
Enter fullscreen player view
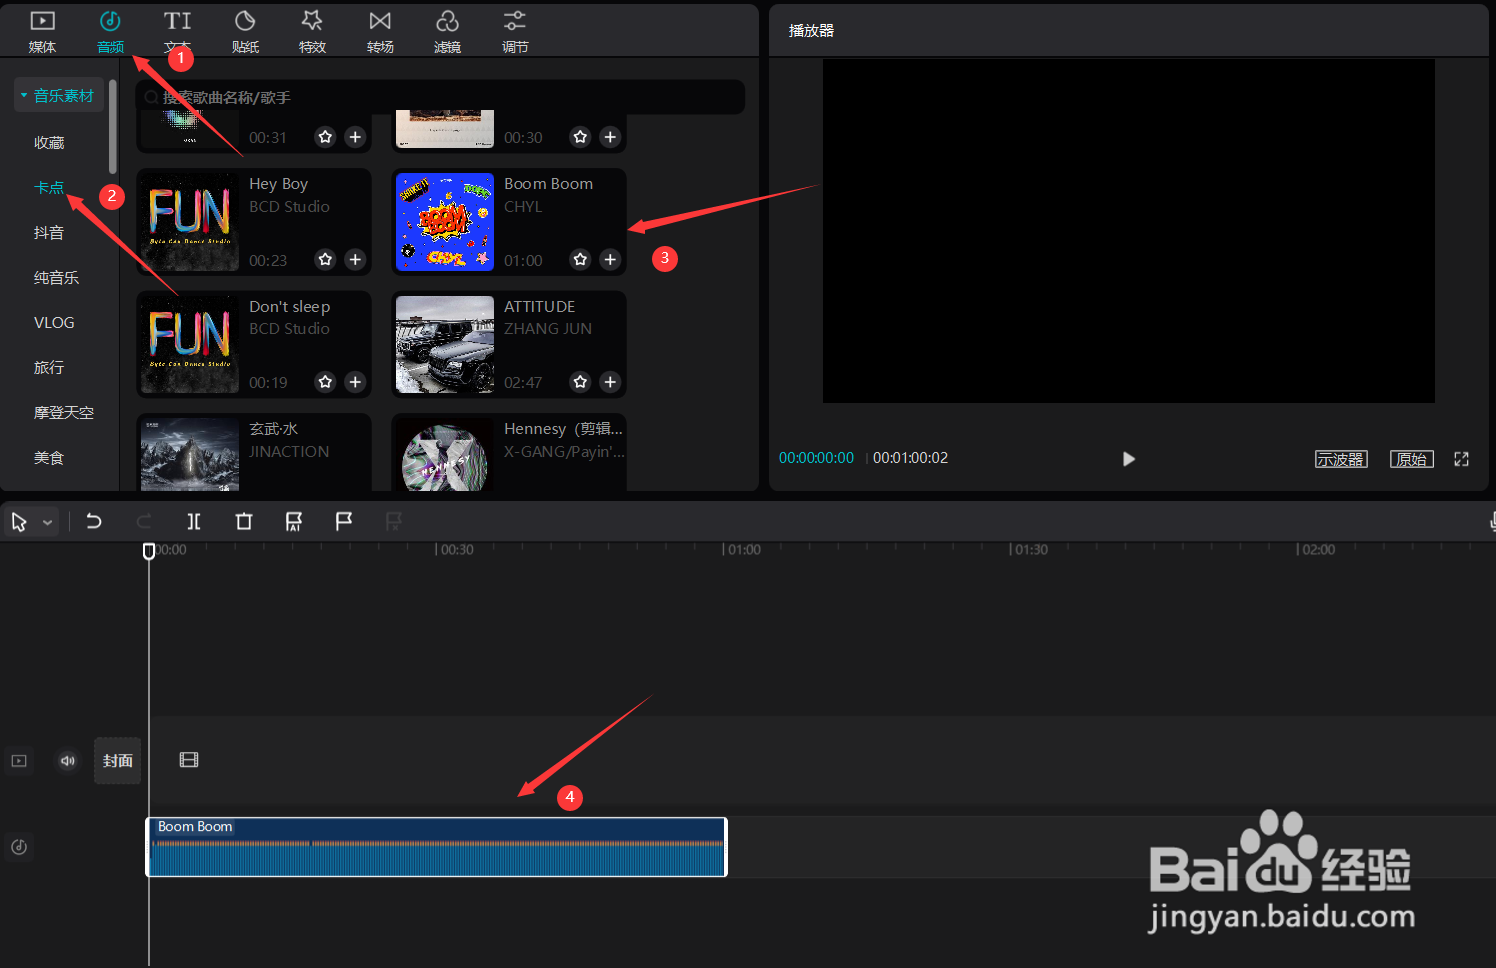pos(1461,459)
